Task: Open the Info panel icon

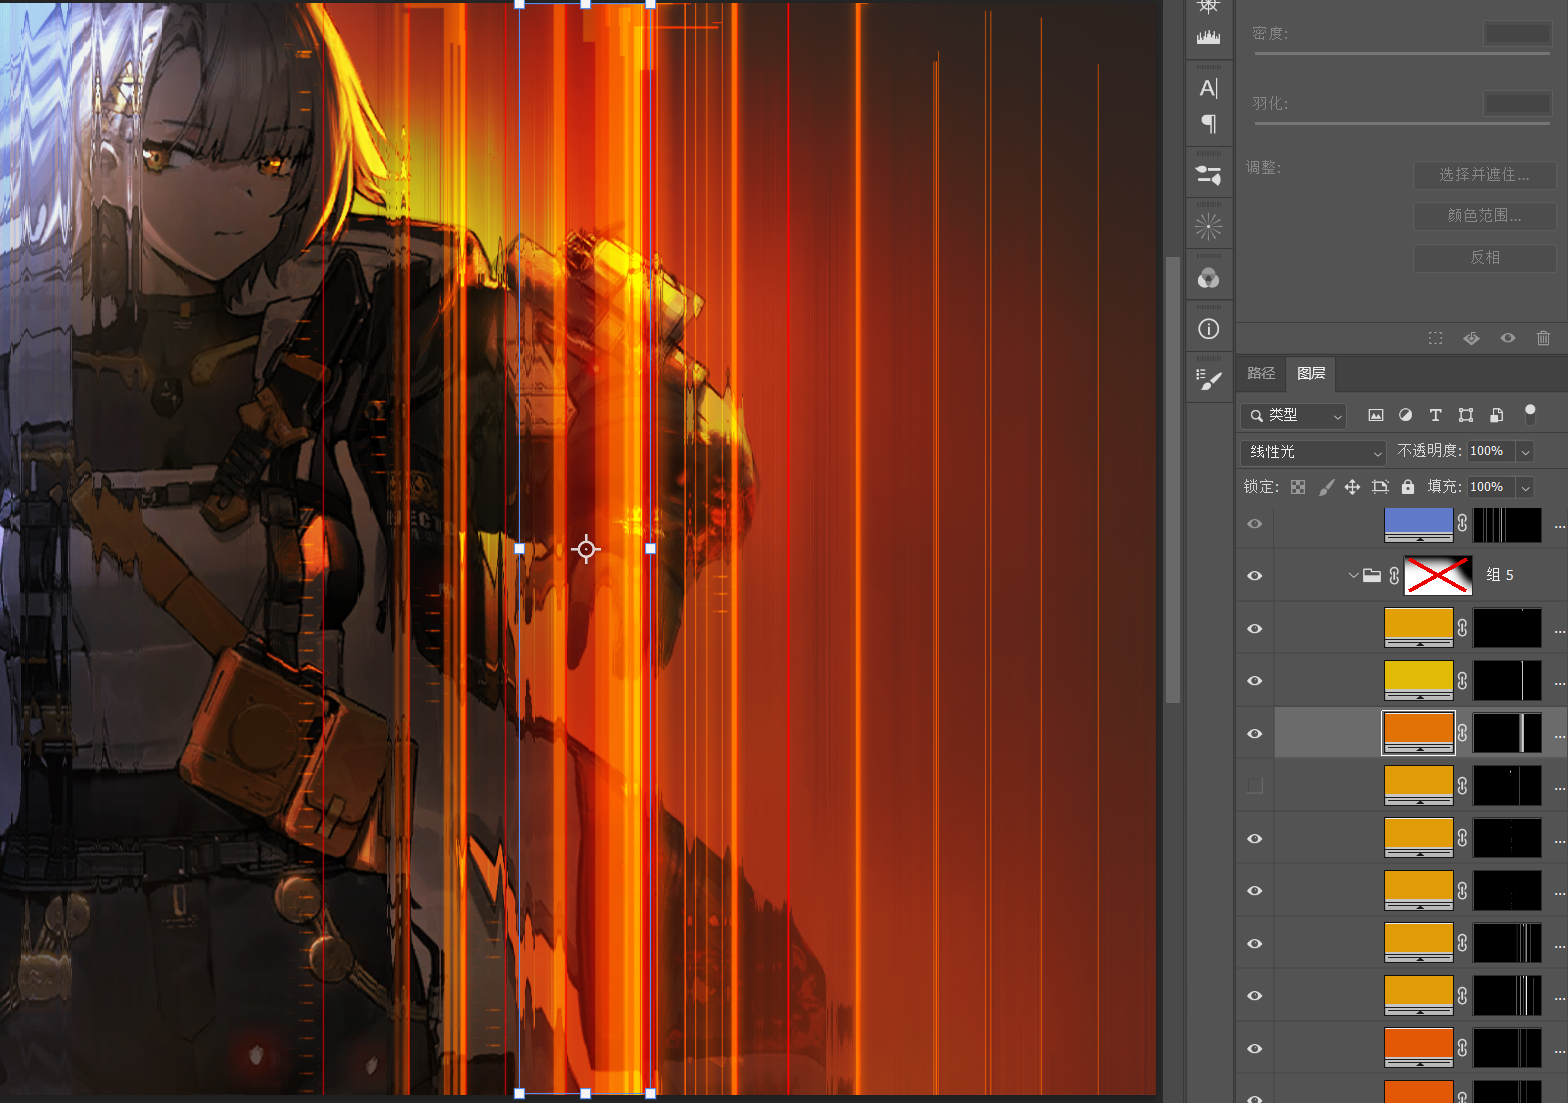Action: pos(1208,329)
